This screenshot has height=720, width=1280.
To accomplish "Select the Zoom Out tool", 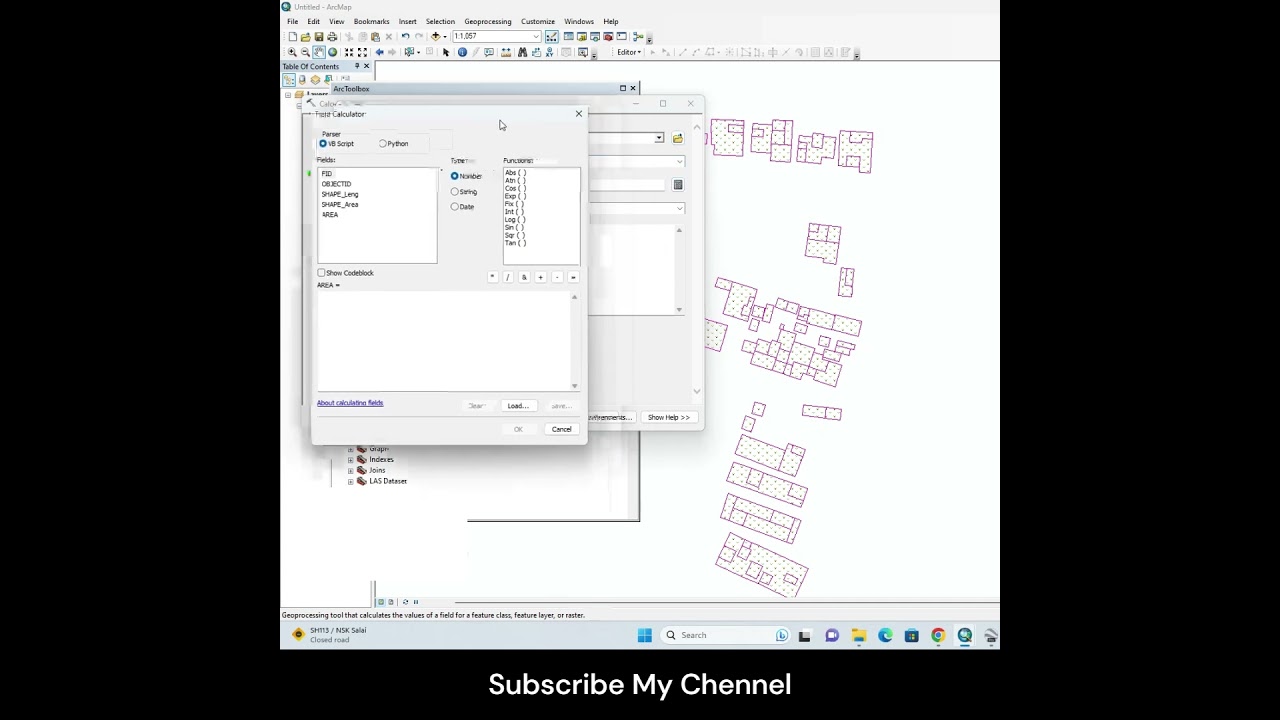I will point(305,52).
